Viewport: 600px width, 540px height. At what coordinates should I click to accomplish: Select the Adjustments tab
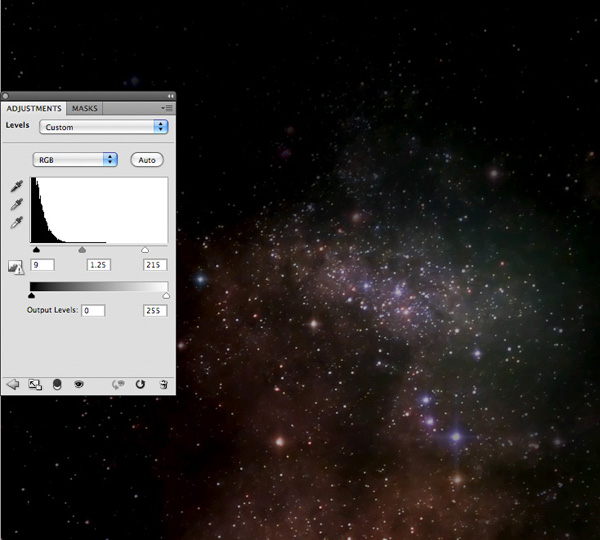click(x=34, y=108)
